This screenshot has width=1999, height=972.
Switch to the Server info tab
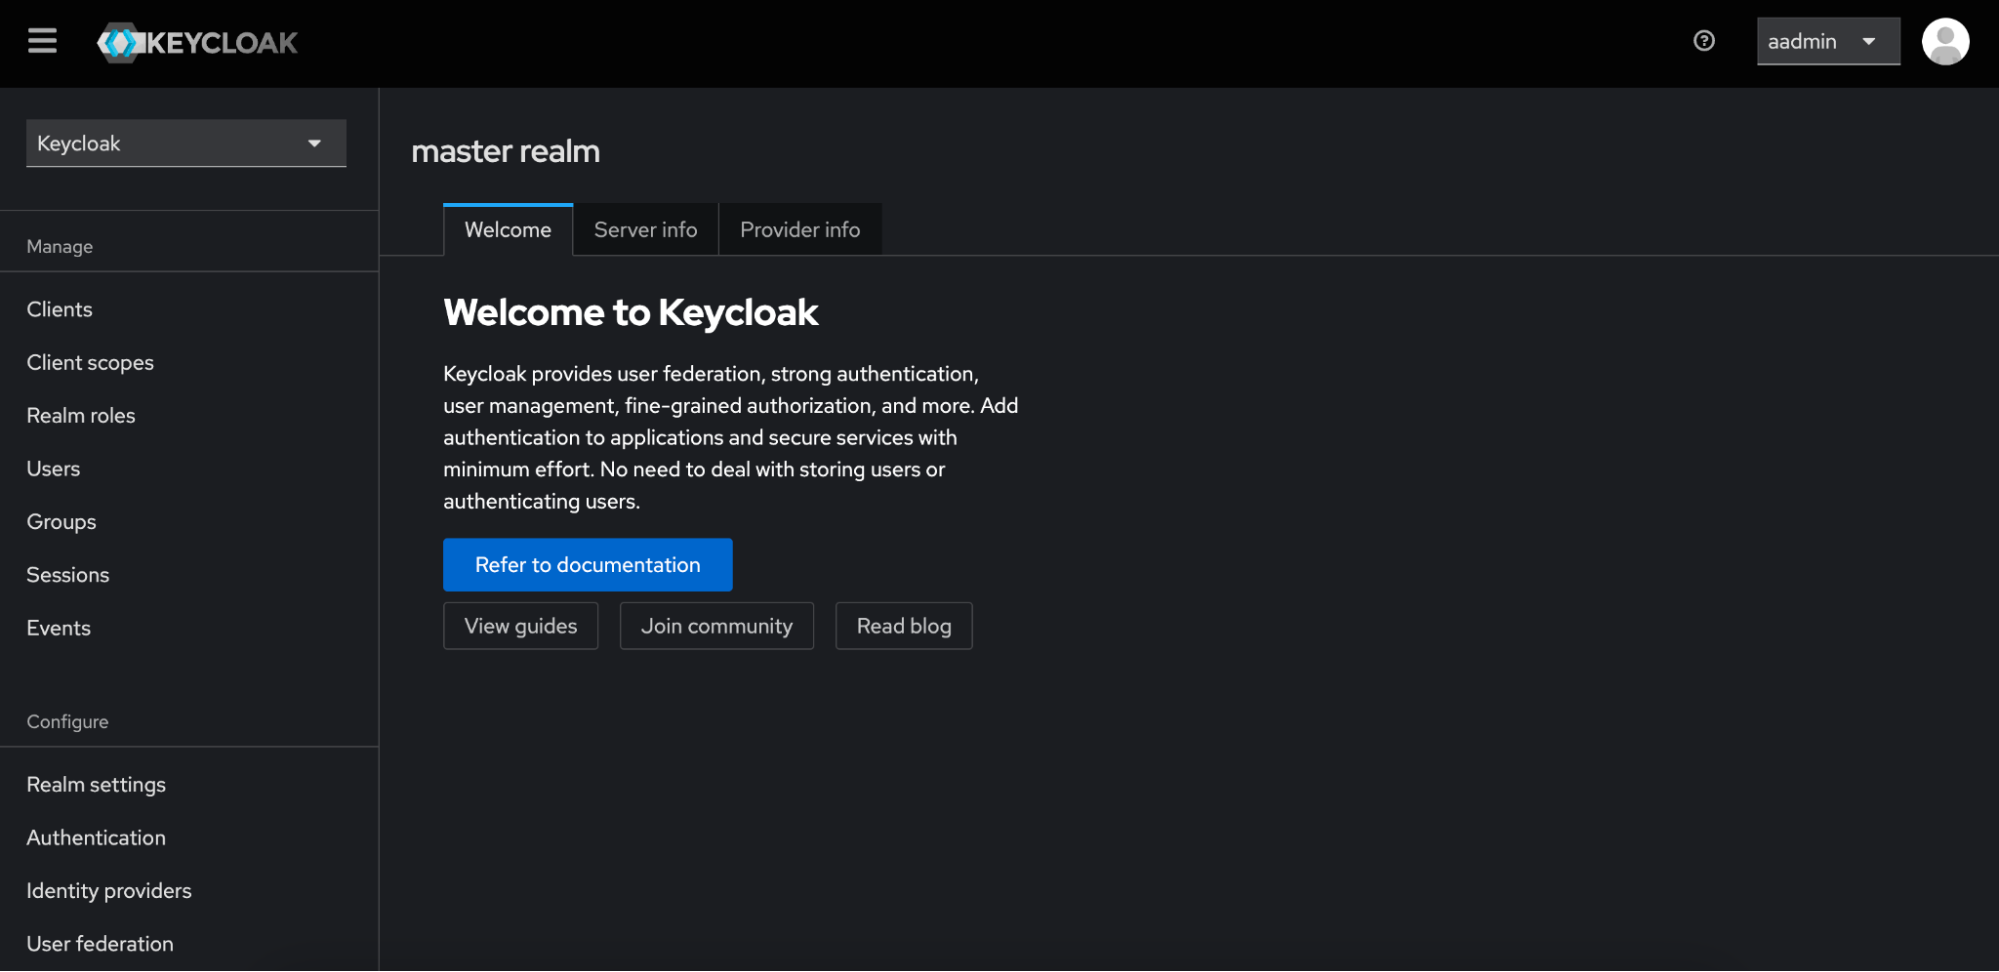point(645,230)
